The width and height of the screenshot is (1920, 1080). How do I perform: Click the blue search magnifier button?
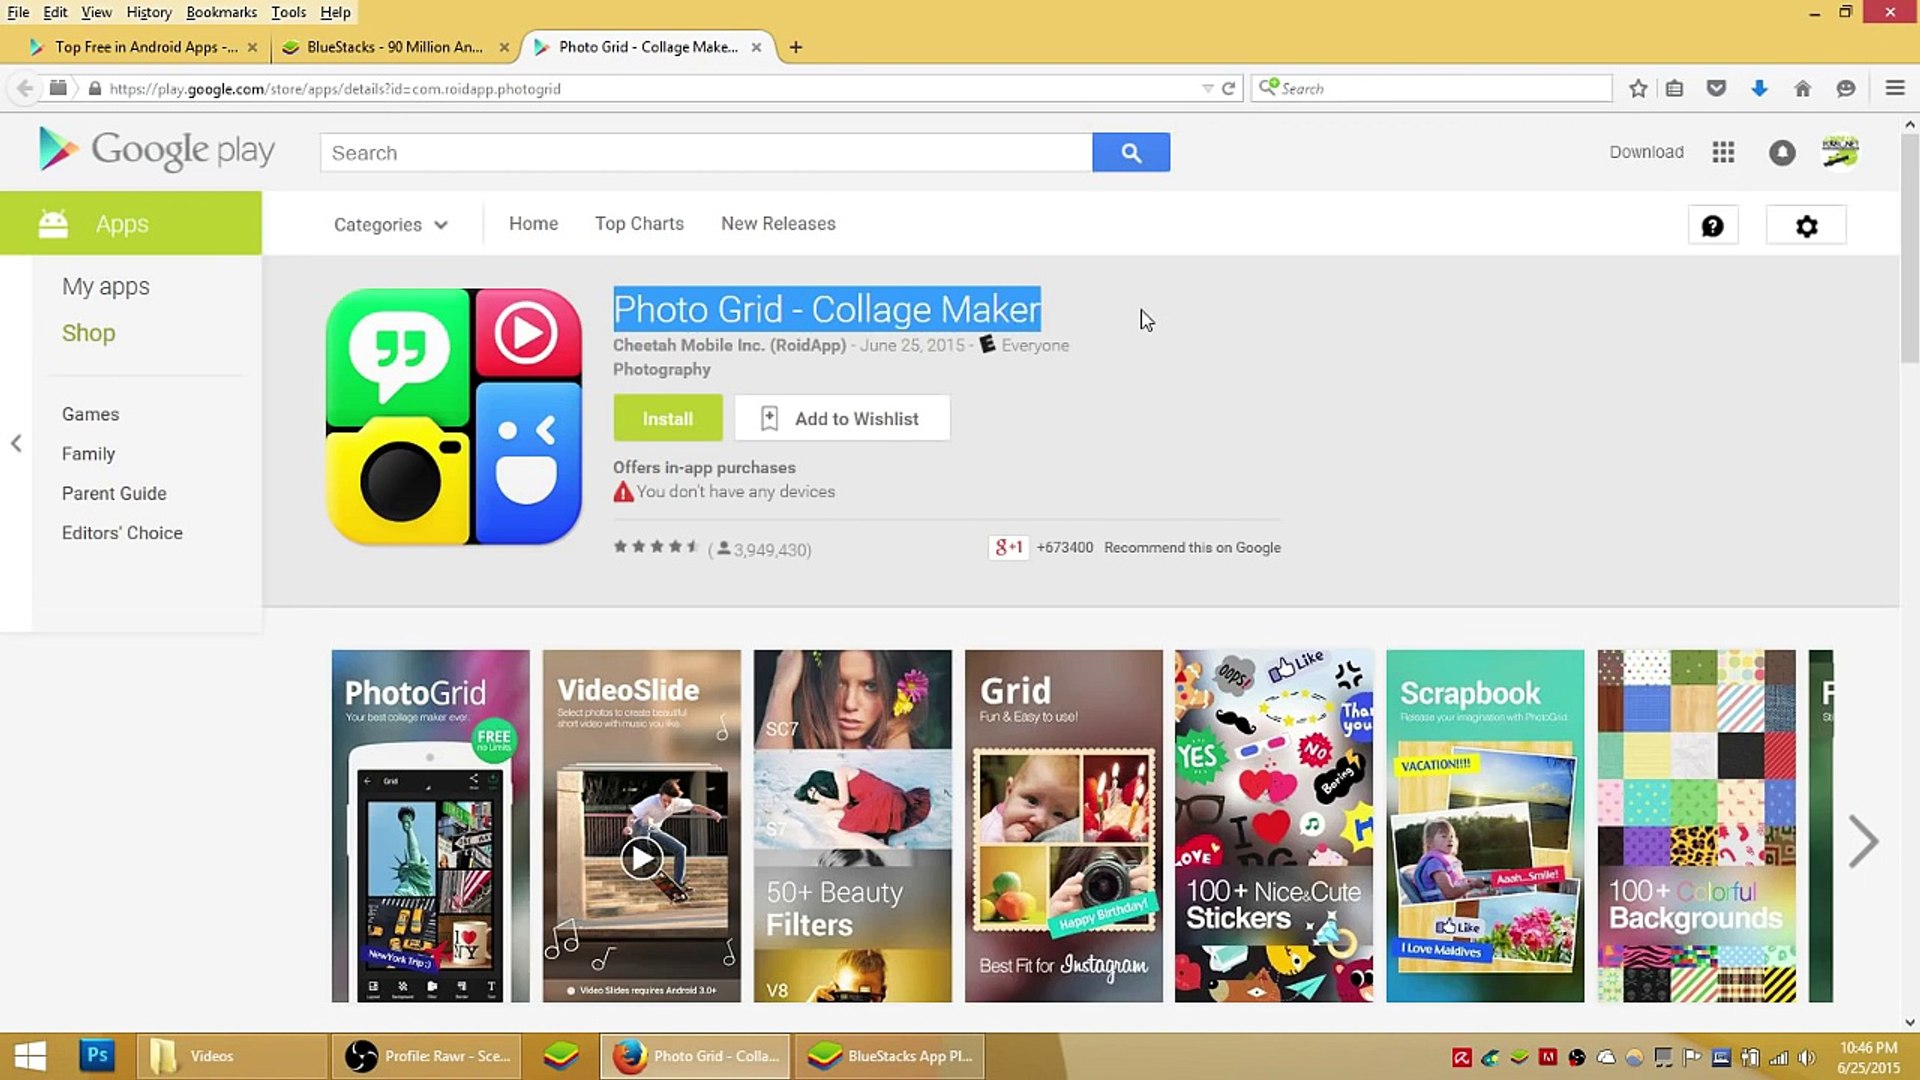point(1131,152)
